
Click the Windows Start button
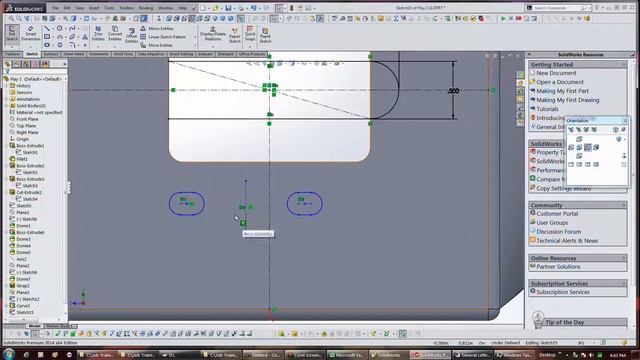(9, 354)
